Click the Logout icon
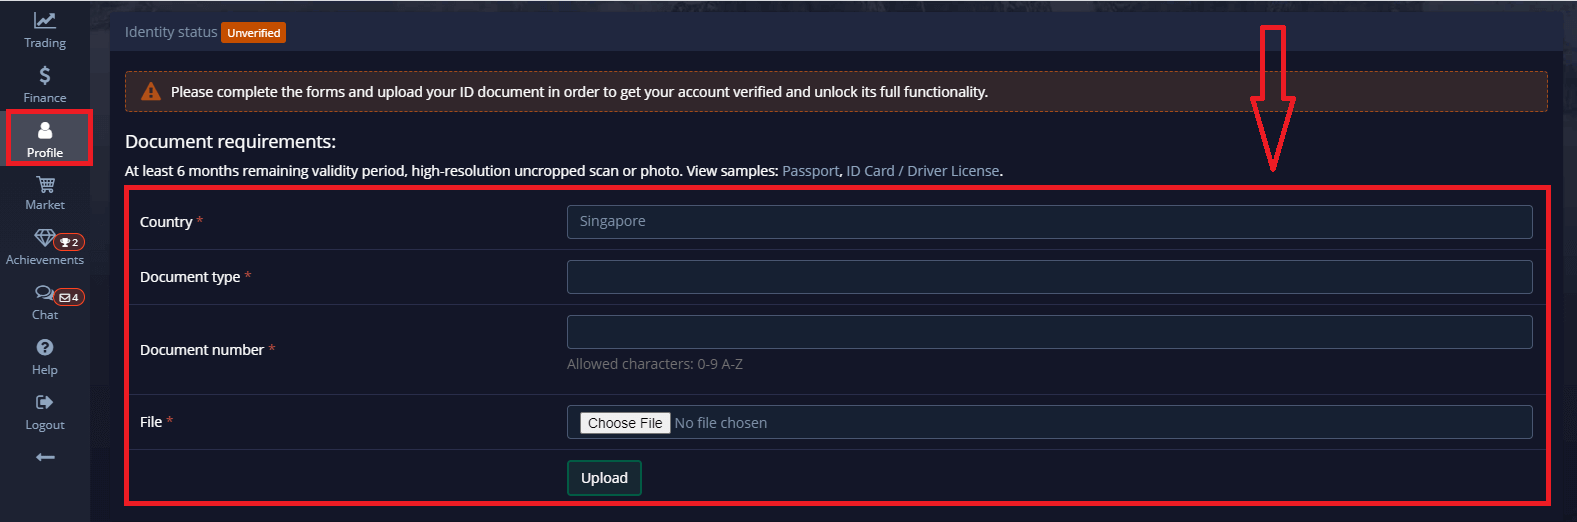The height and width of the screenshot is (522, 1577). [x=45, y=403]
